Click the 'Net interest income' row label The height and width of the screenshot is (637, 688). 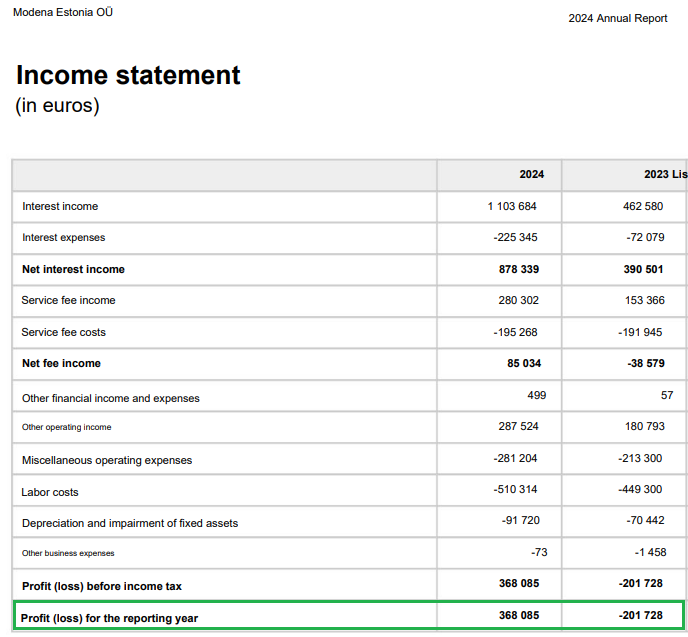(x=73, y=269)
